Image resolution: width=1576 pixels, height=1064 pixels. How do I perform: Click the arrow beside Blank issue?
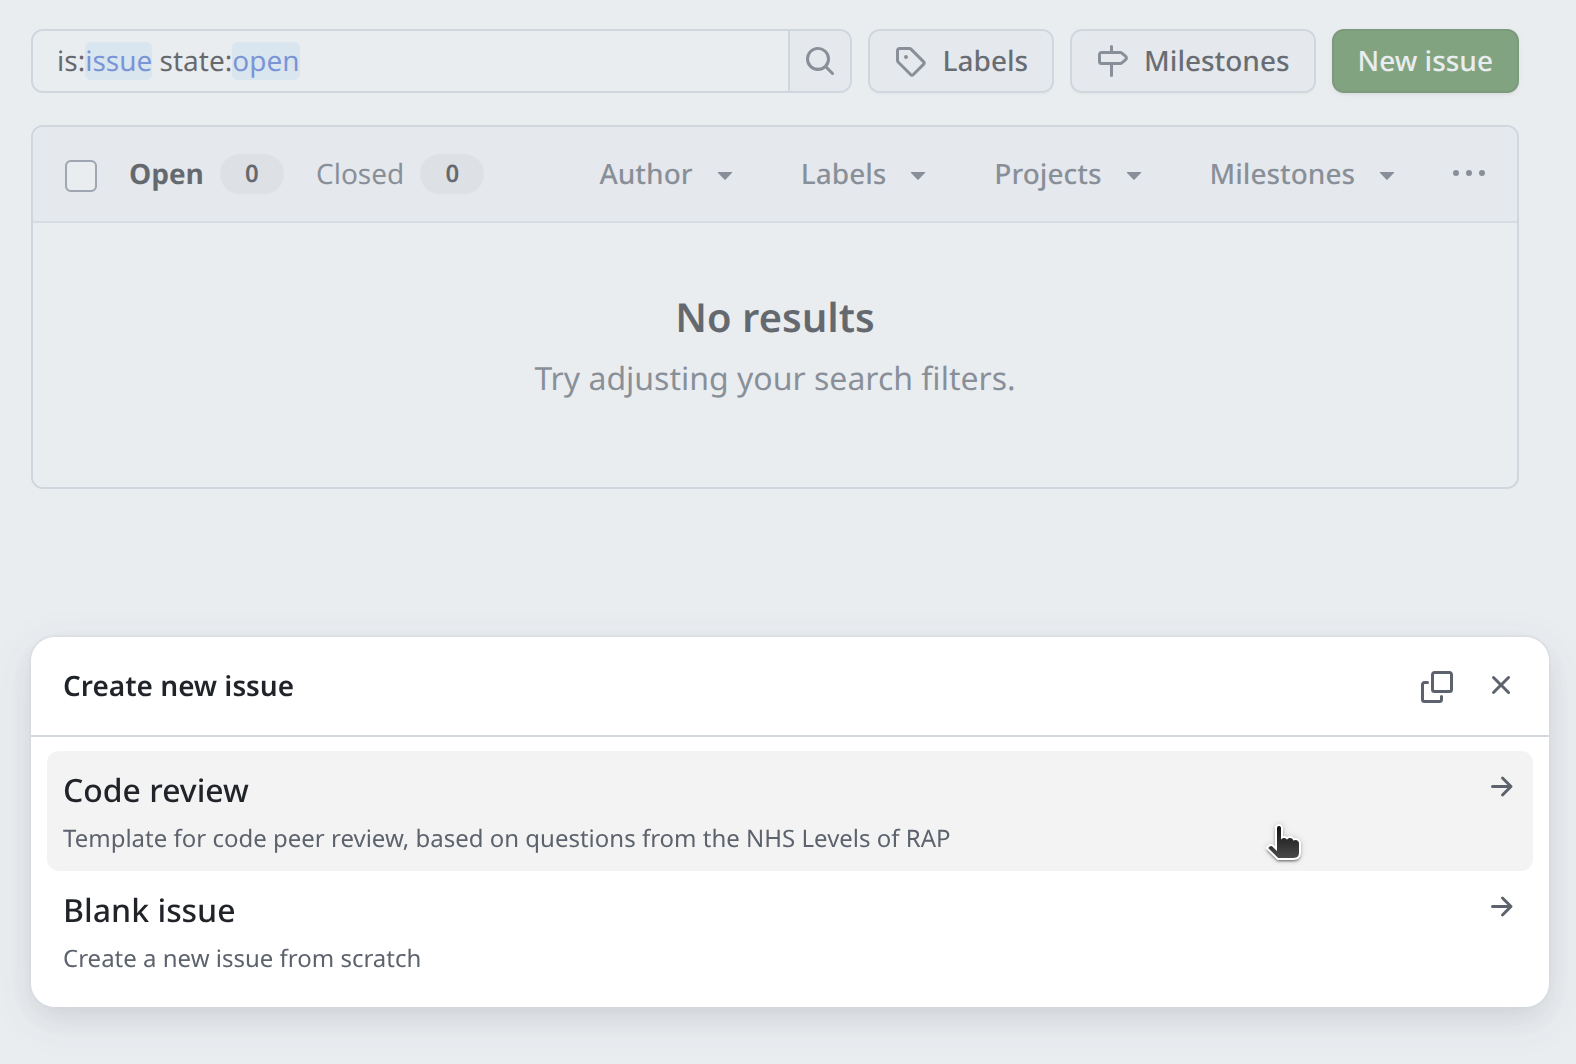(x=1501, y=907)
